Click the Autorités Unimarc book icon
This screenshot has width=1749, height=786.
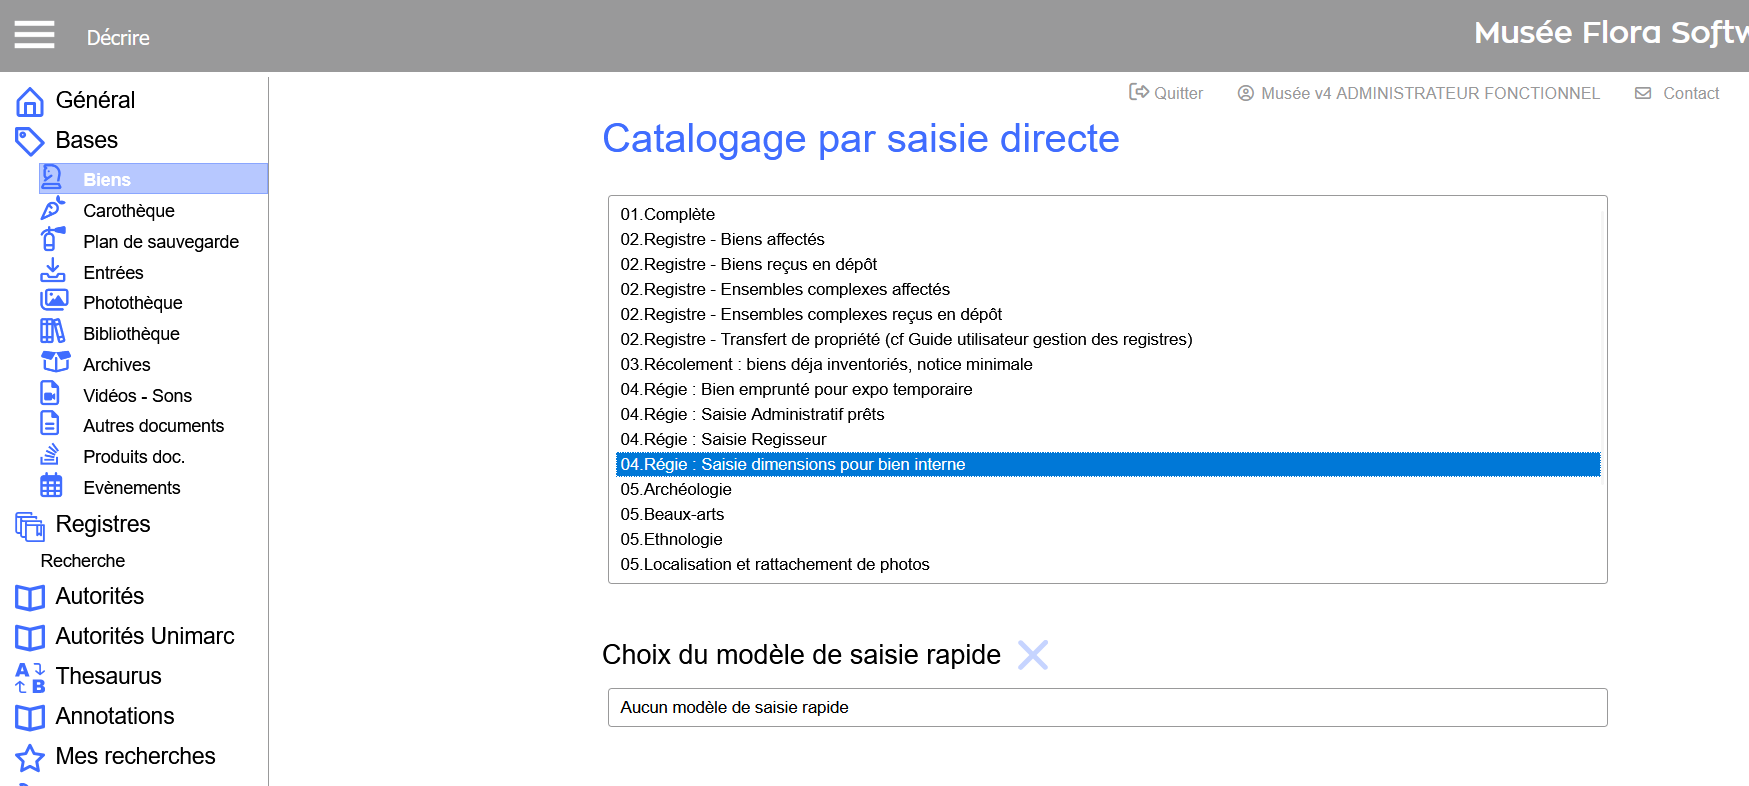coord(30,638)
